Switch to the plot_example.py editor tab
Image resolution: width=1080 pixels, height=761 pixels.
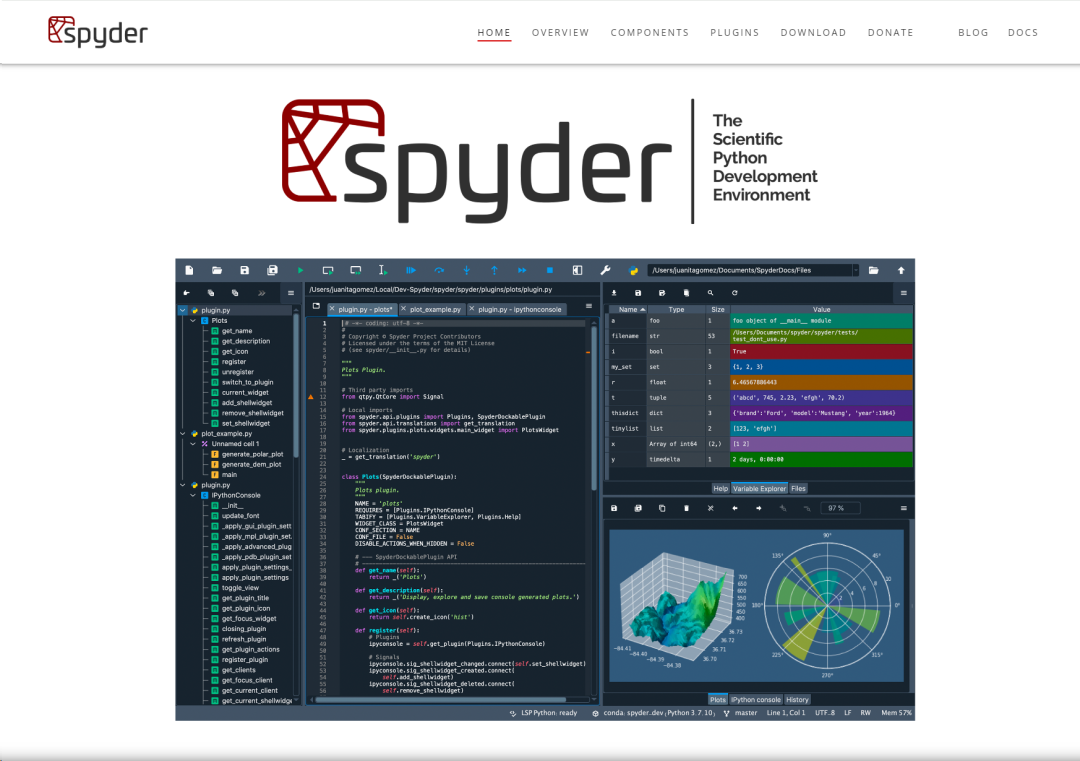[x=433, y=309]
